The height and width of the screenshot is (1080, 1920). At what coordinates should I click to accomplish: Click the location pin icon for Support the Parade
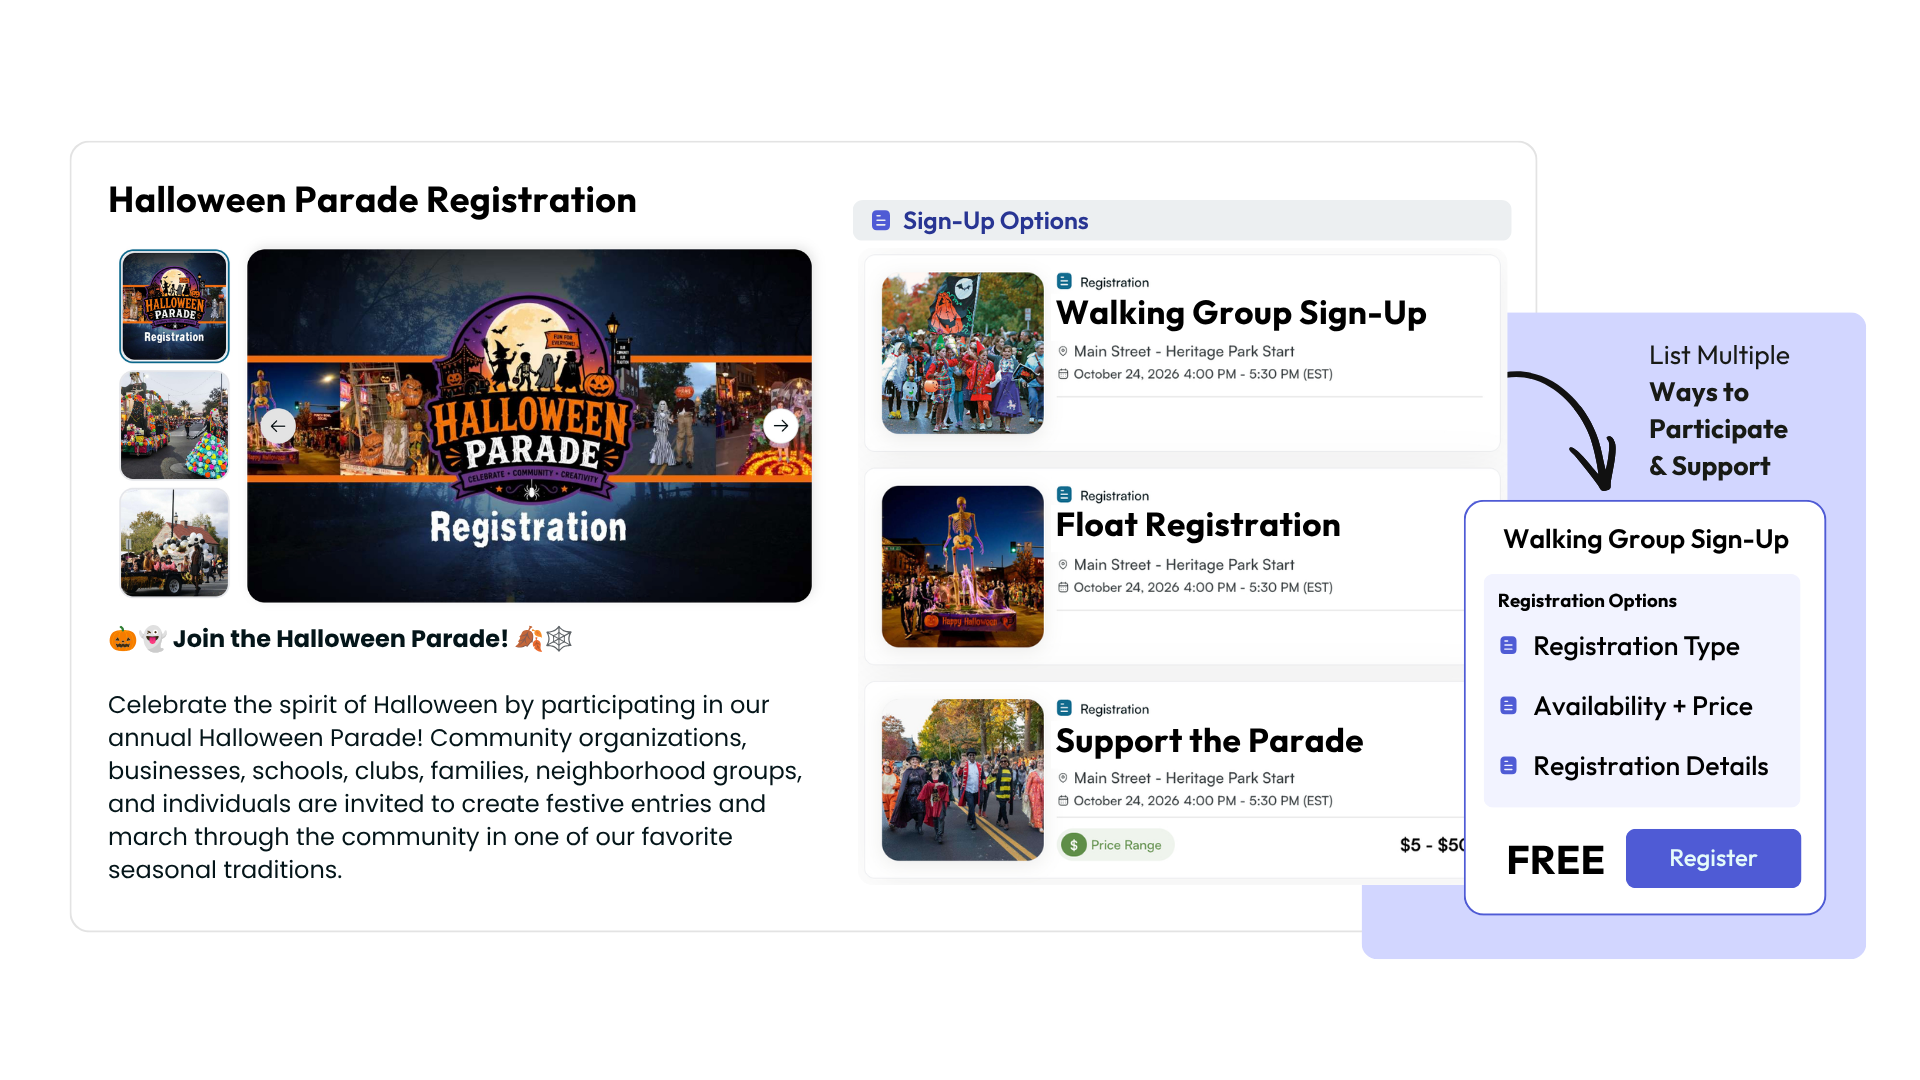(x=1063, y=778)
